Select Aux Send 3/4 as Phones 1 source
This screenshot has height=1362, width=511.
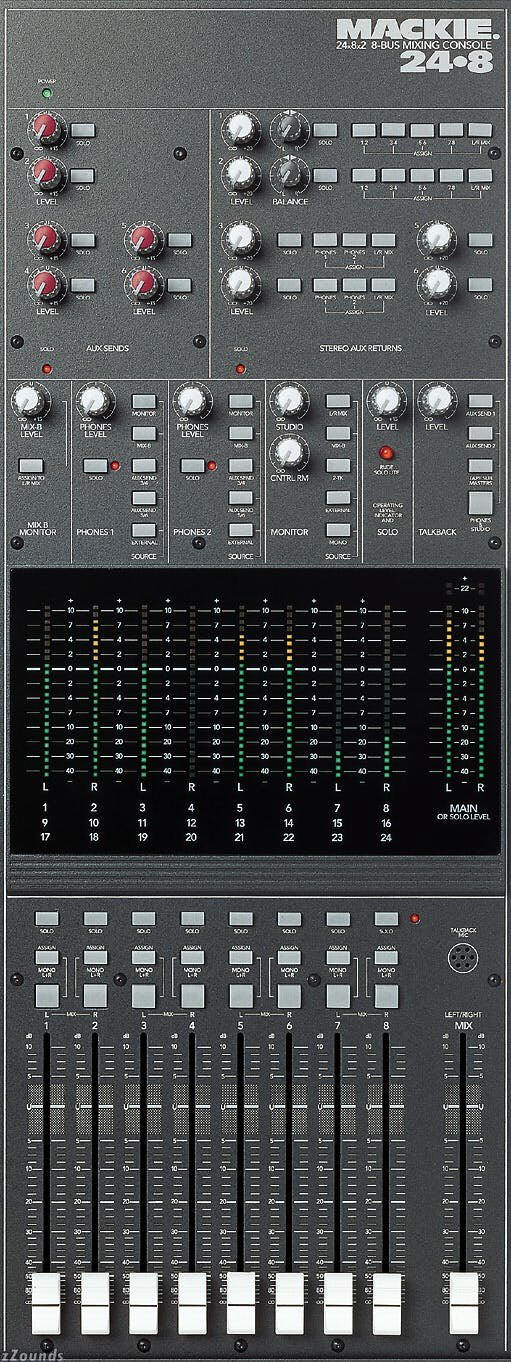point(143,465)
